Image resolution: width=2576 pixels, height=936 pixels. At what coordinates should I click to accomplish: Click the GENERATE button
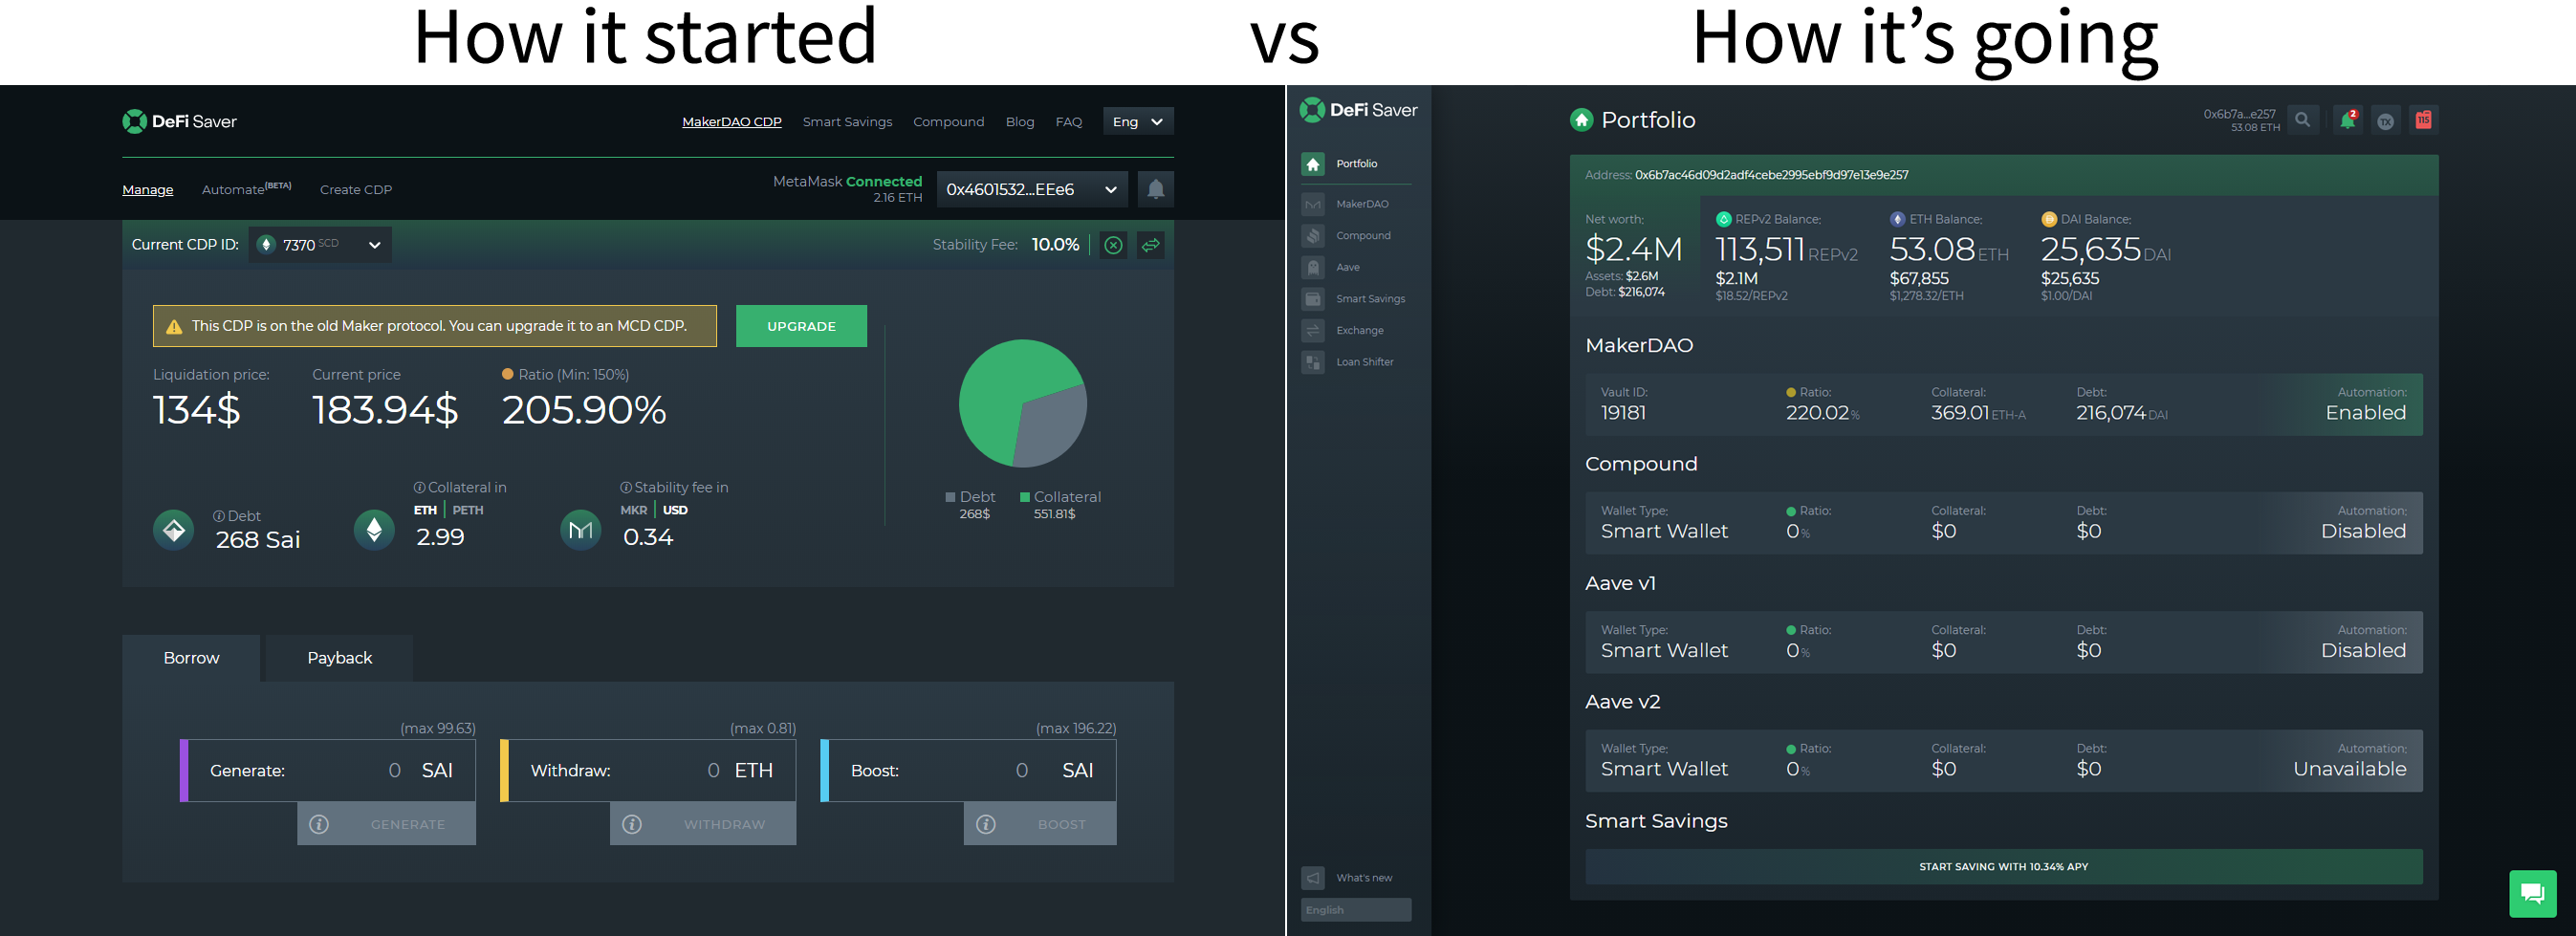tap(386, 824)
